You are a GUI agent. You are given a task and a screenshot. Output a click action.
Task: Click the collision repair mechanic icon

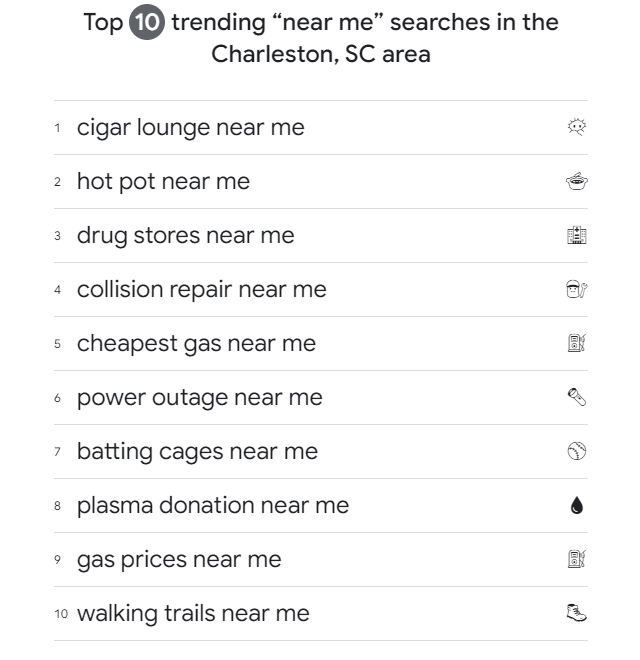click(576, 289)
